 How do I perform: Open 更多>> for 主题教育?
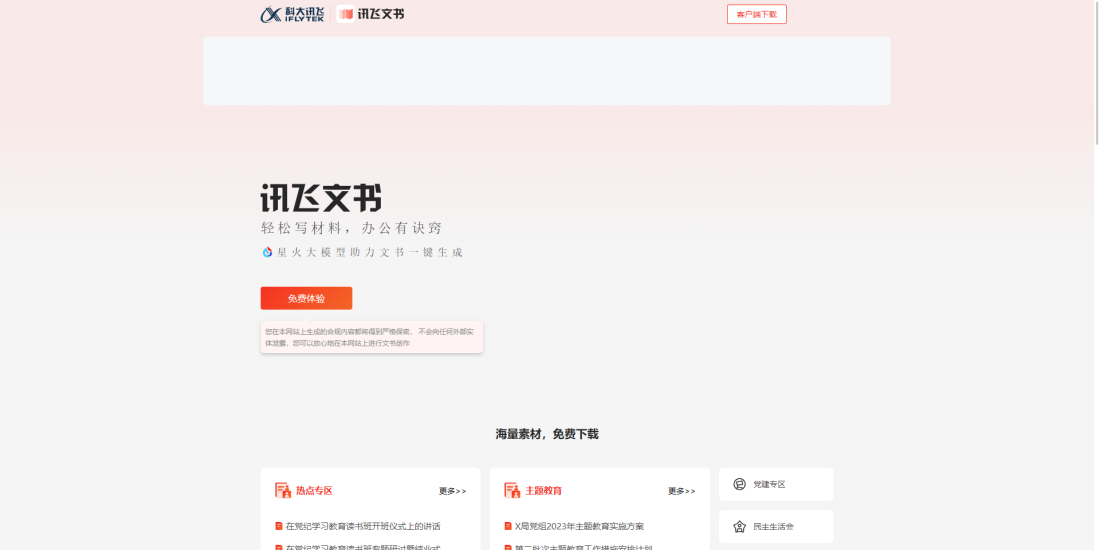[x=682, y=491]
